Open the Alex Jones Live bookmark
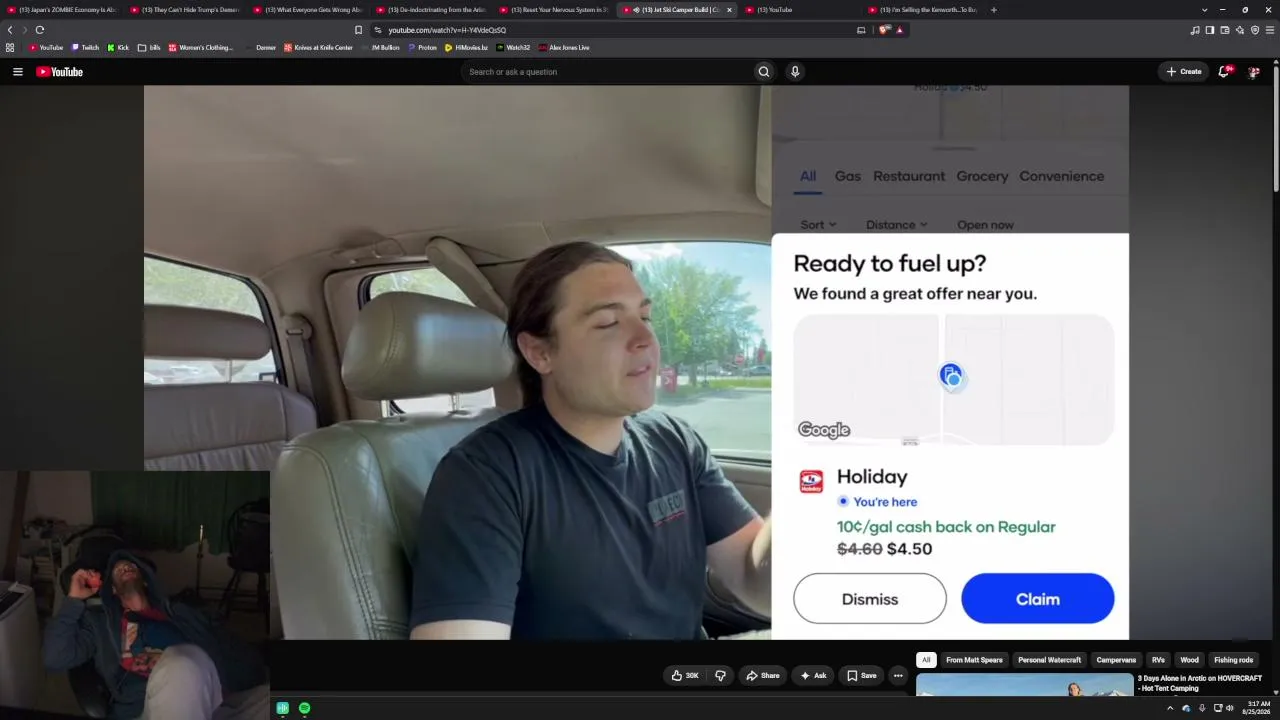The height and width of the screenshot is (720, 1280). click(564, 47)
